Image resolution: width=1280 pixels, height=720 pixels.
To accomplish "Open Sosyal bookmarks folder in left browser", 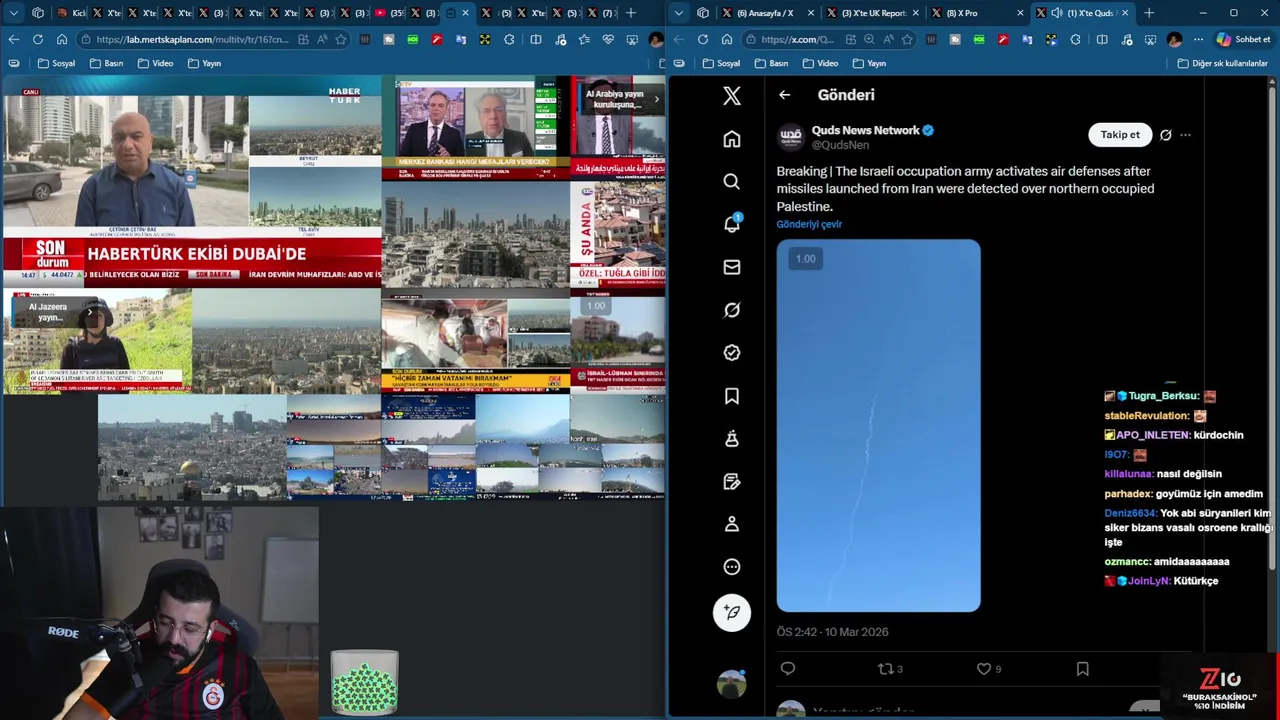I will tap(56, 63).
